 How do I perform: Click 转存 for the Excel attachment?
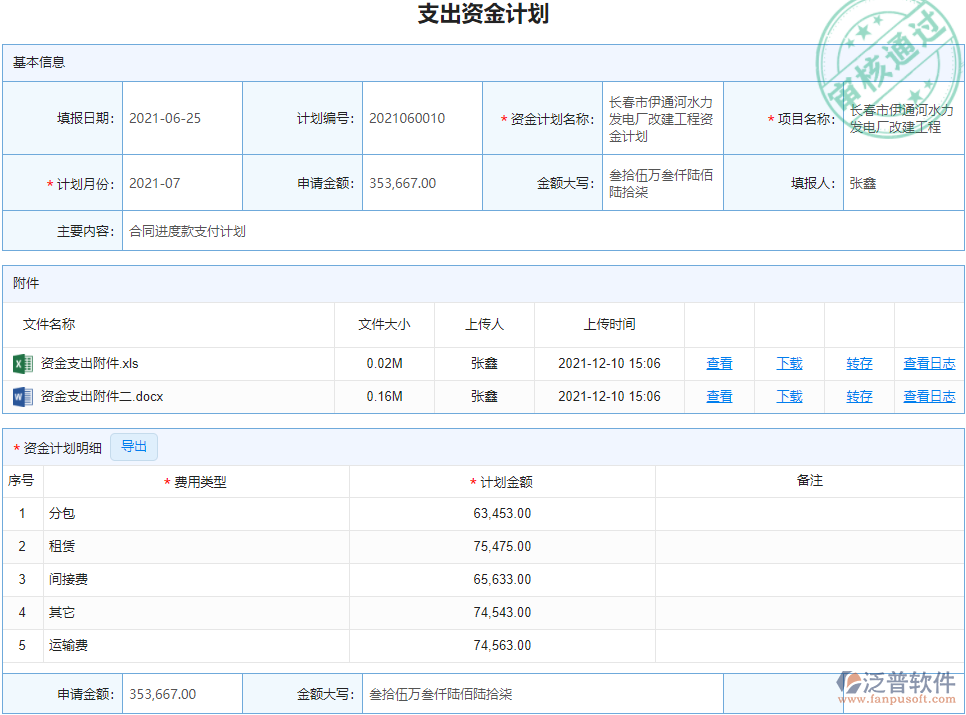point(859,363)
